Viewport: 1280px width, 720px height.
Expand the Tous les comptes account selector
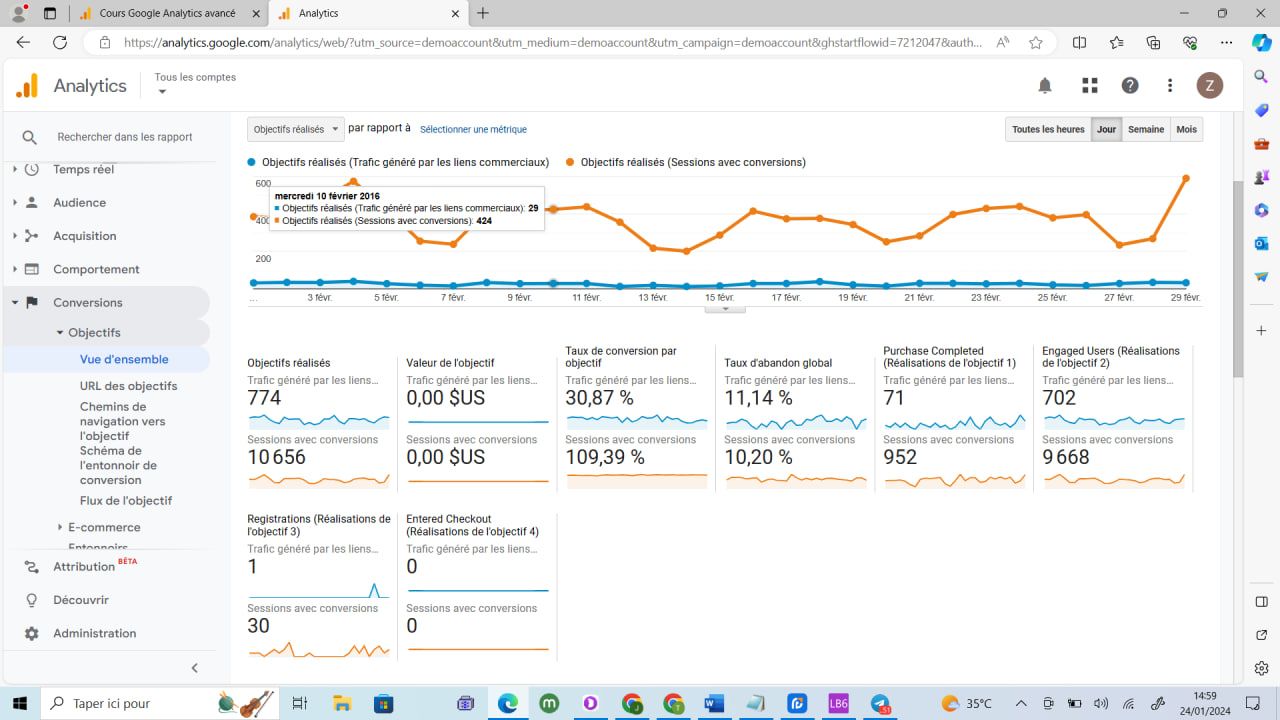(195, 84)
